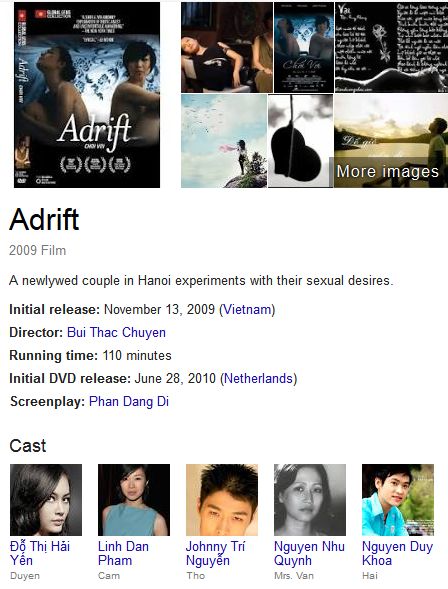
Task: Click Nguyen Nhu Quynh's cast photo
Action: (x=310, y=500)
